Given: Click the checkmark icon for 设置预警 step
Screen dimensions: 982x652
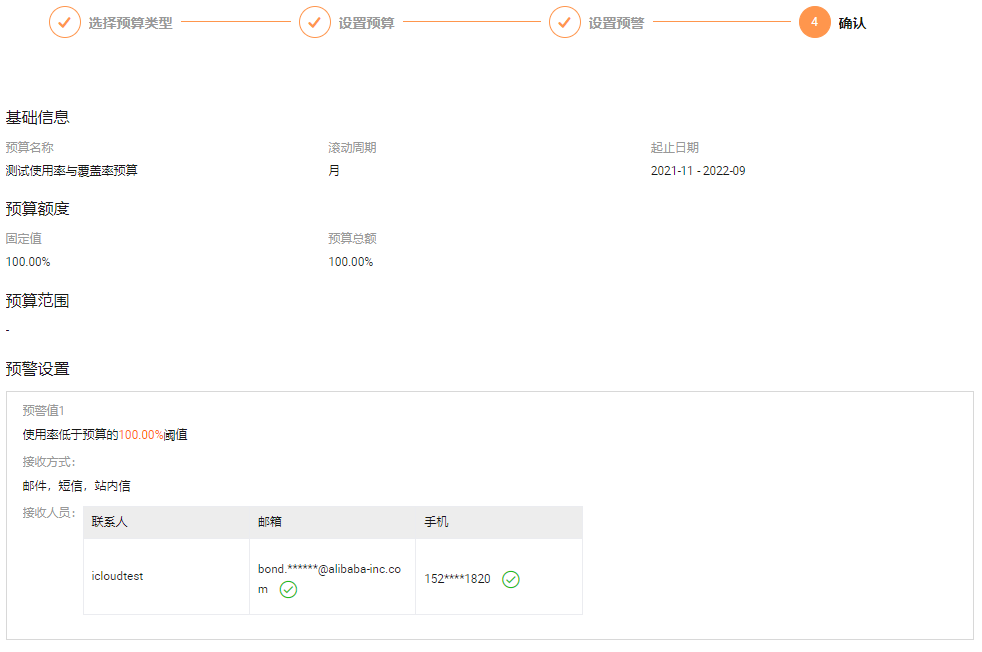Looking at the screenshot, I should tap(564, 23).
